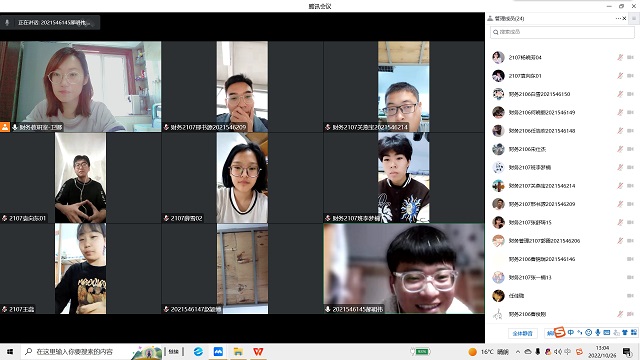Select the participant row without 财务 prefix
This screenshot has height=360, width=640.
tap(562, 296)
